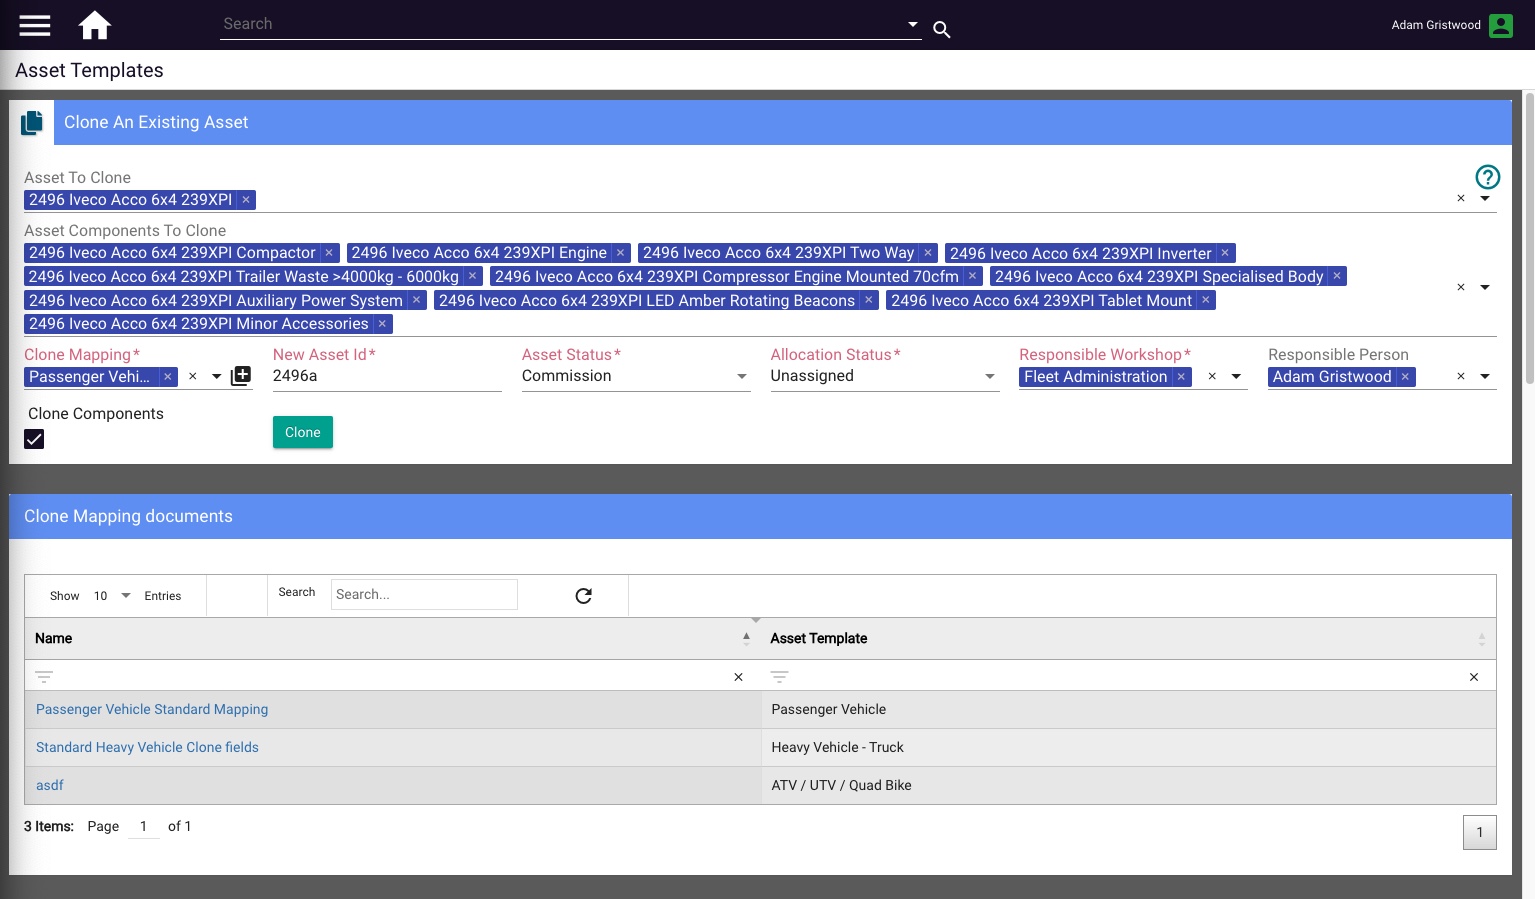Click the page vertical scrollbar

(1529, 238)
